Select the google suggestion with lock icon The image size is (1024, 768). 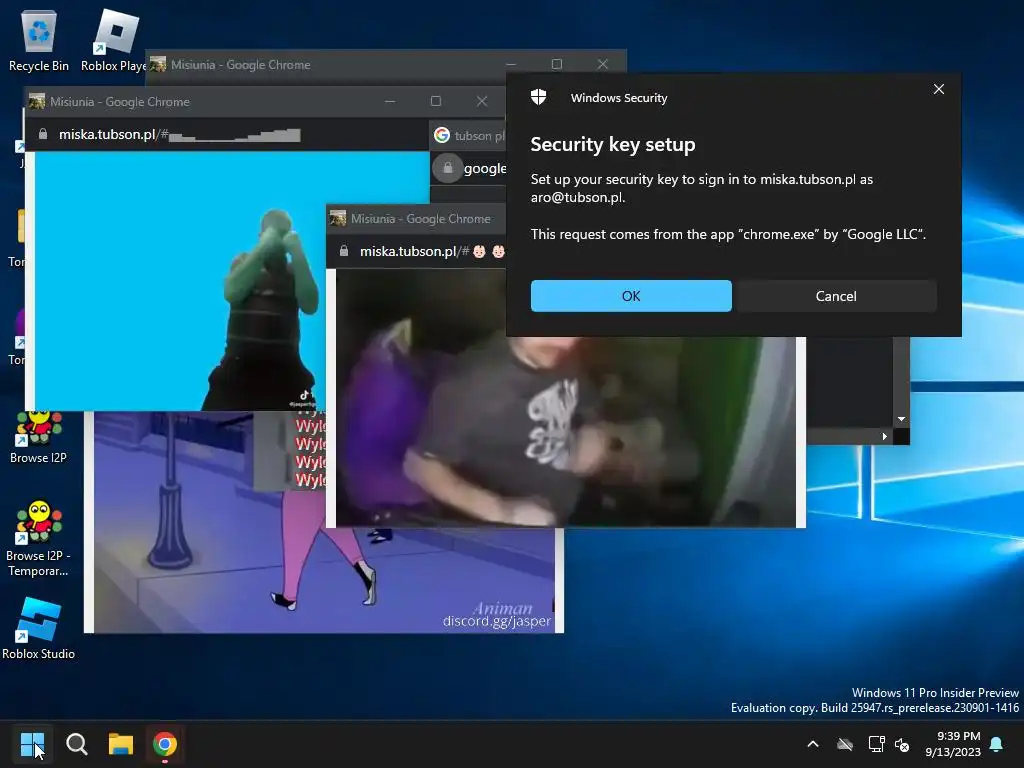(468, 168)
